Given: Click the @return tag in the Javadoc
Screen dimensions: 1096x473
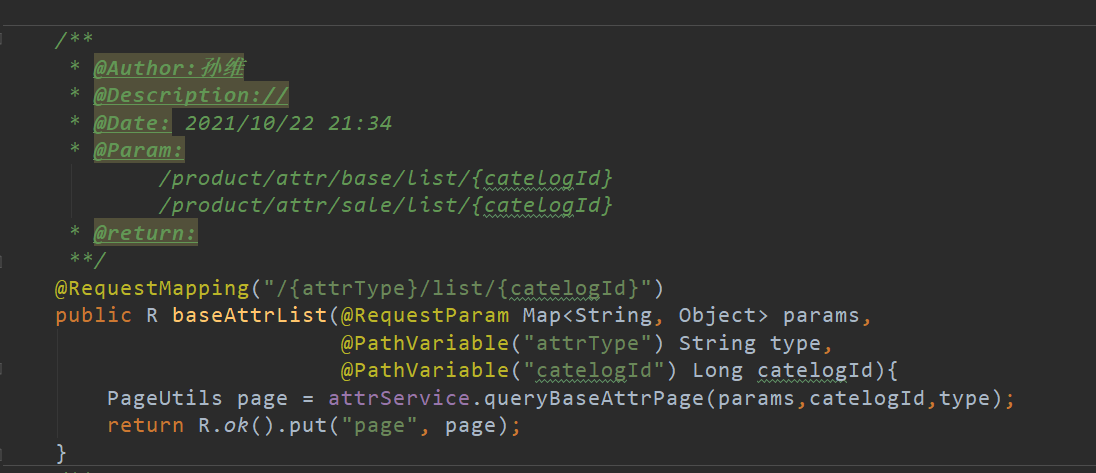Looking at the screenshot, I should (x=146, y=233).
